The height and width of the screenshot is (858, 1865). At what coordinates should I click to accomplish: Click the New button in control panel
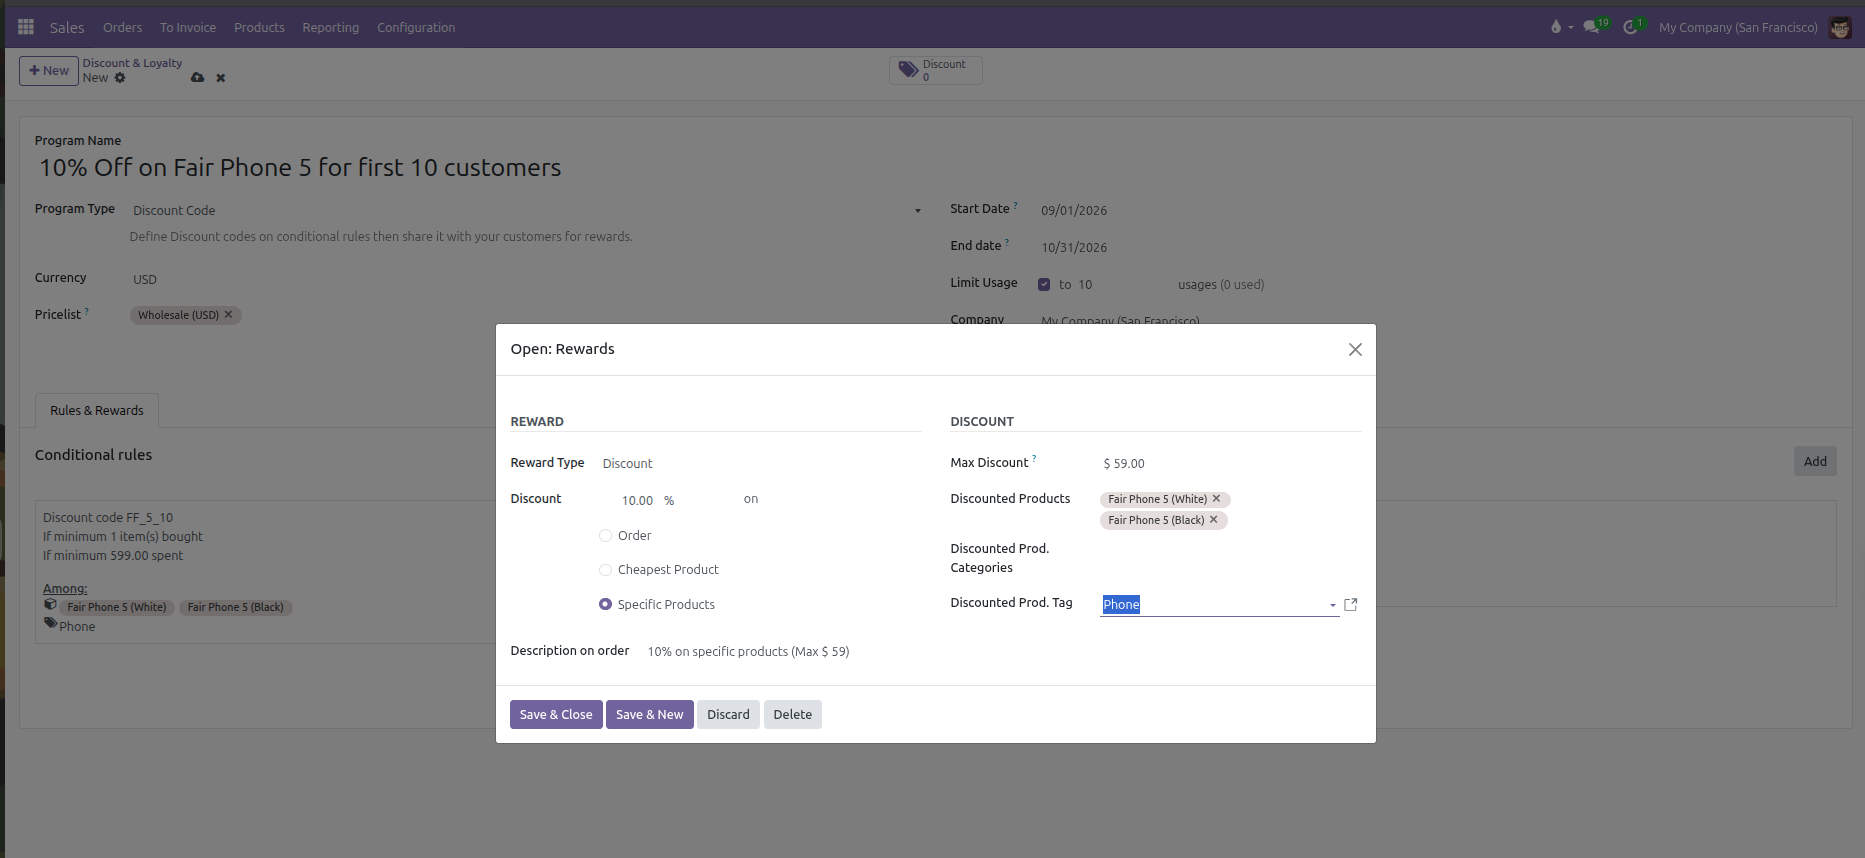click(49, 70)
